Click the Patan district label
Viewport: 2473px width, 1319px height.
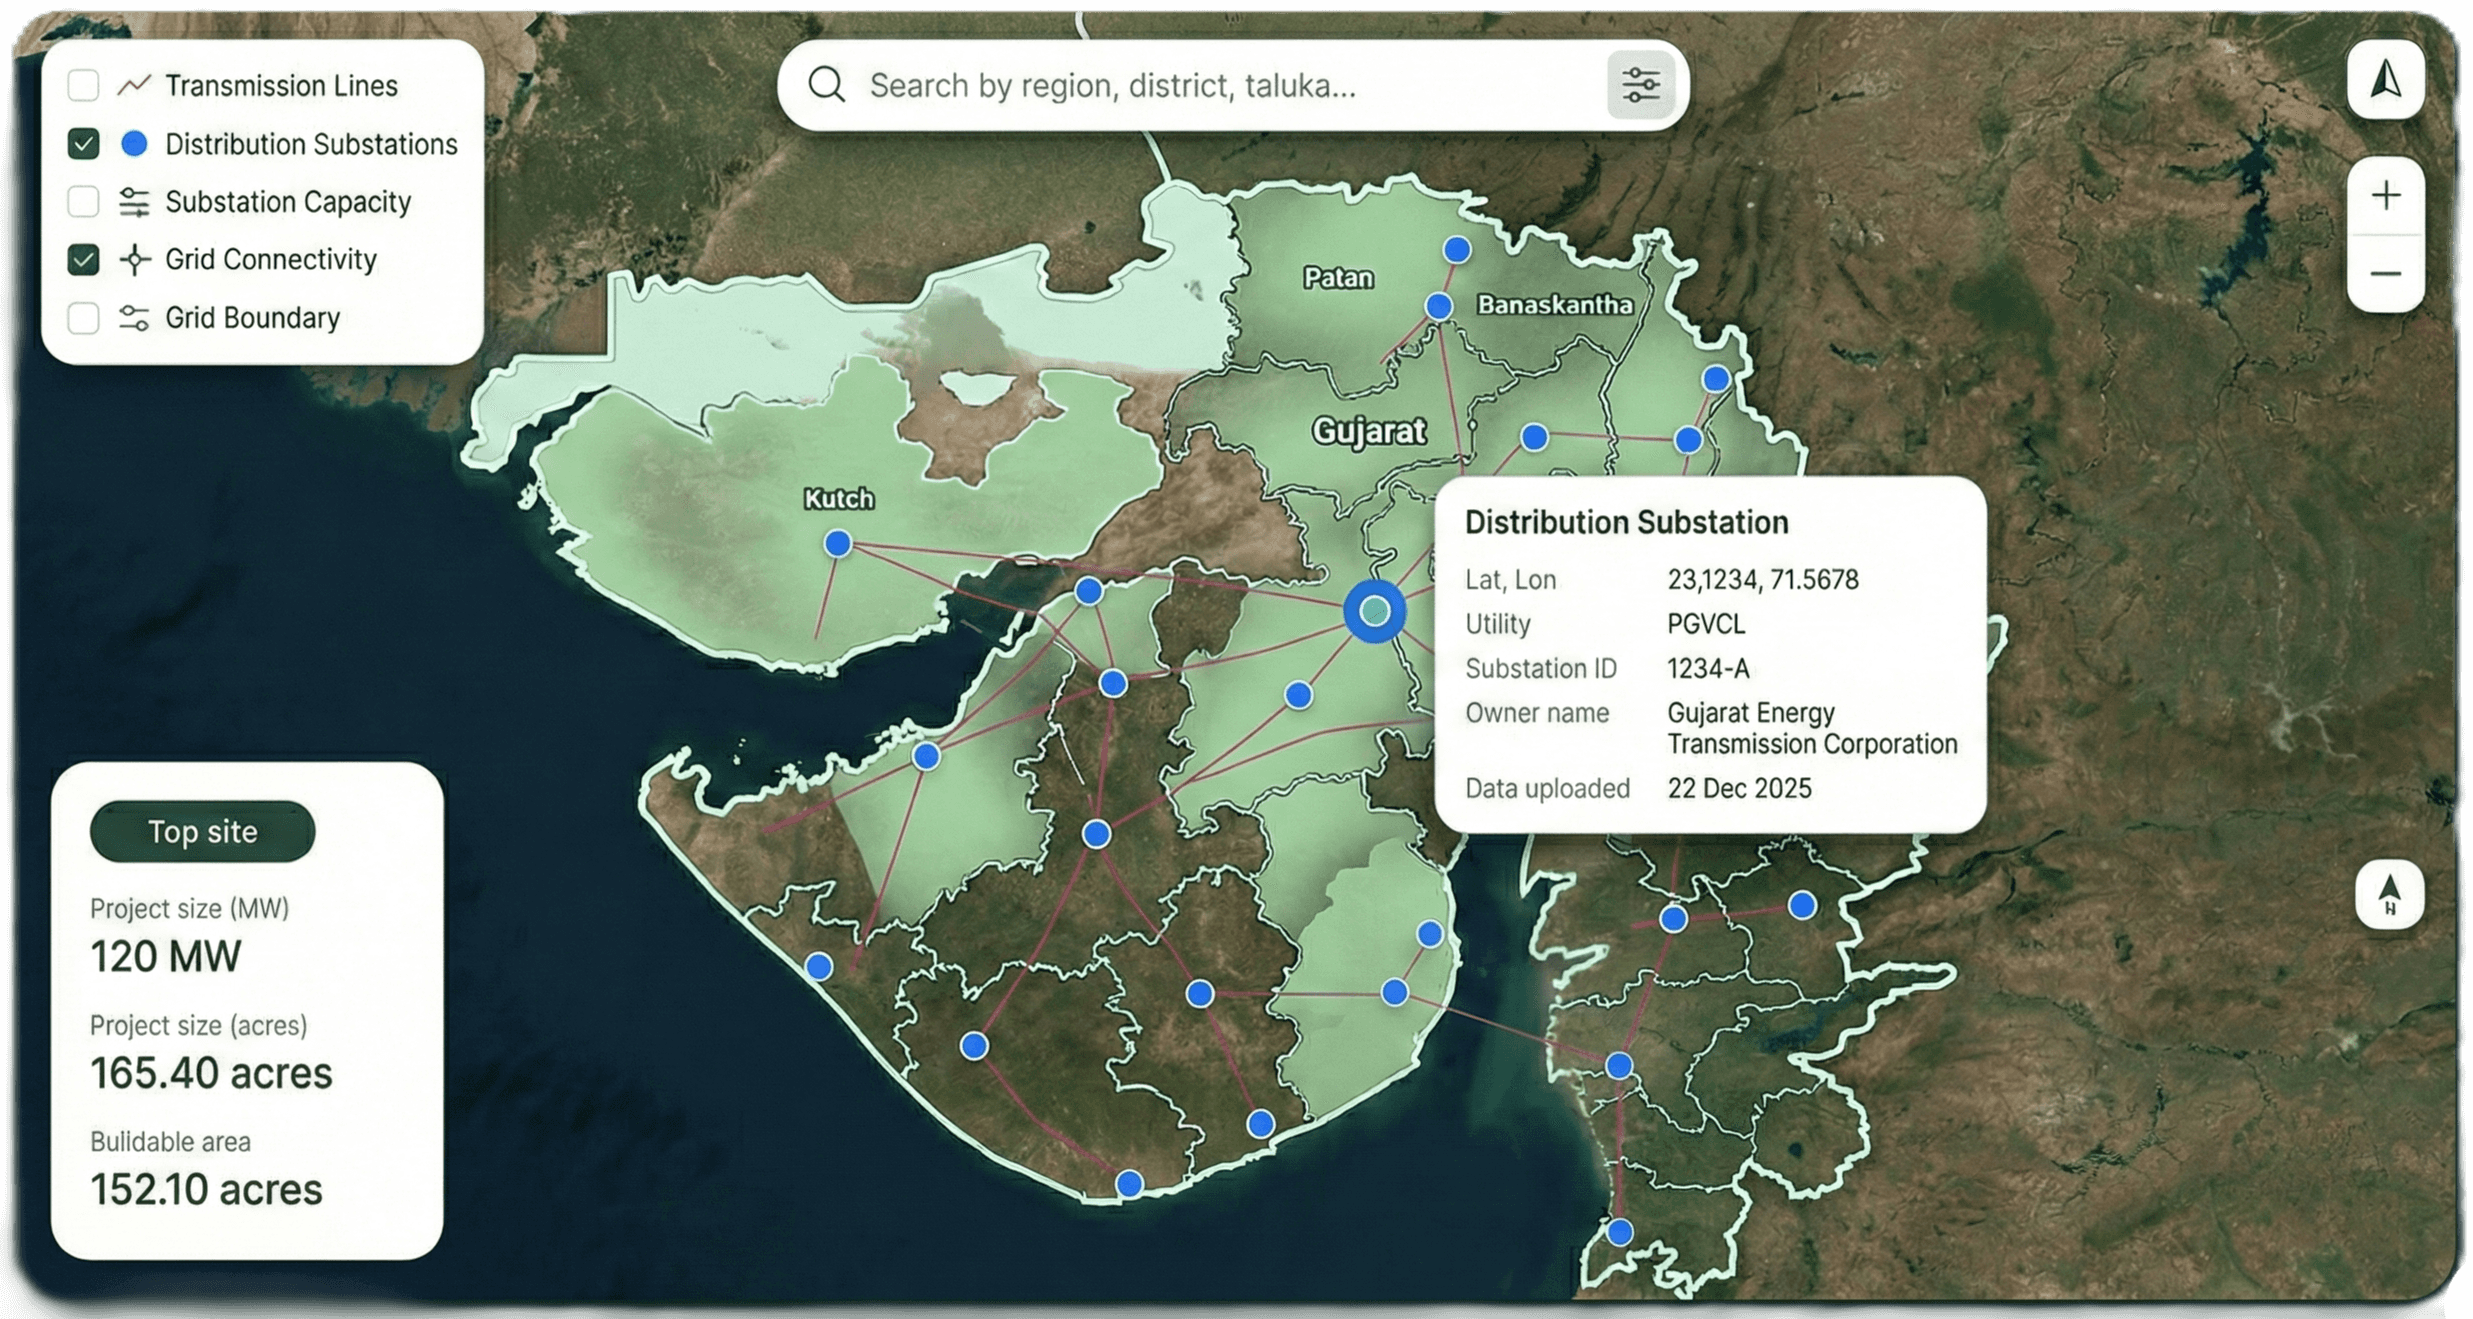point(1338,278)
